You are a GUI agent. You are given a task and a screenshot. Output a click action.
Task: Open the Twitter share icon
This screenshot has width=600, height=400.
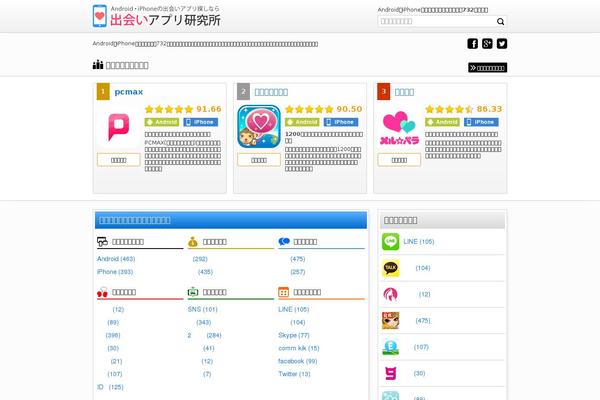(x=502, y=44)
